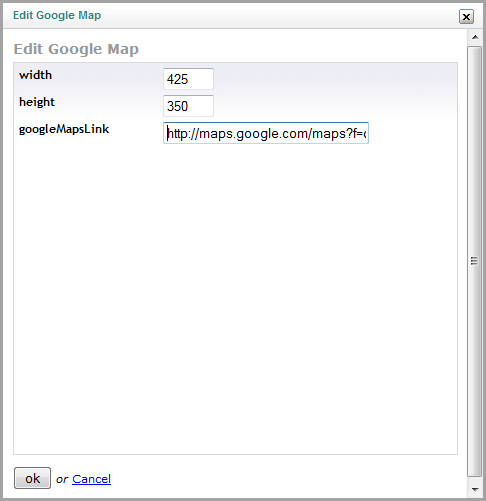Click the grip lines on scrollbar thumb

point(474,261)
